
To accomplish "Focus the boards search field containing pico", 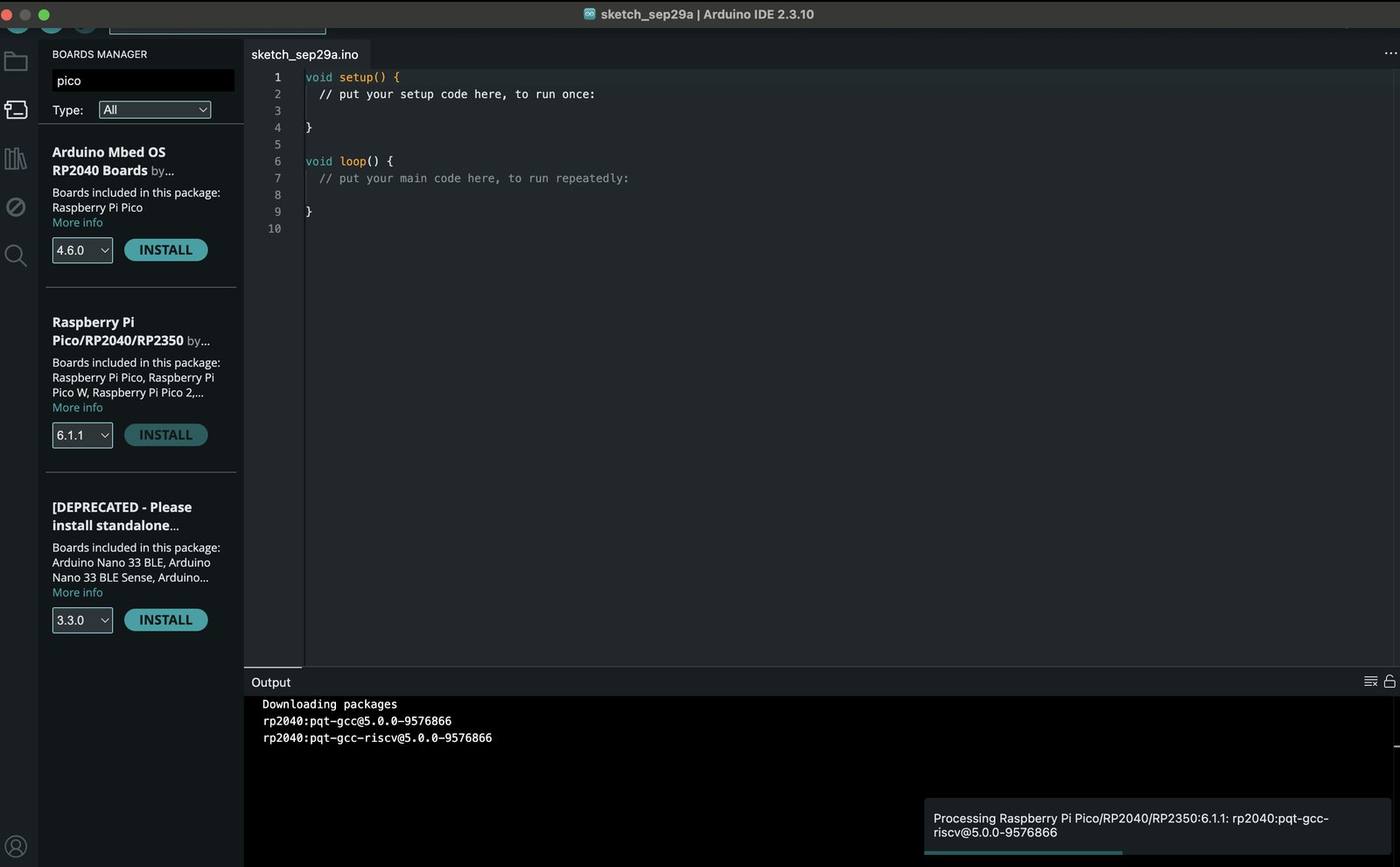I will pos(143,81).
